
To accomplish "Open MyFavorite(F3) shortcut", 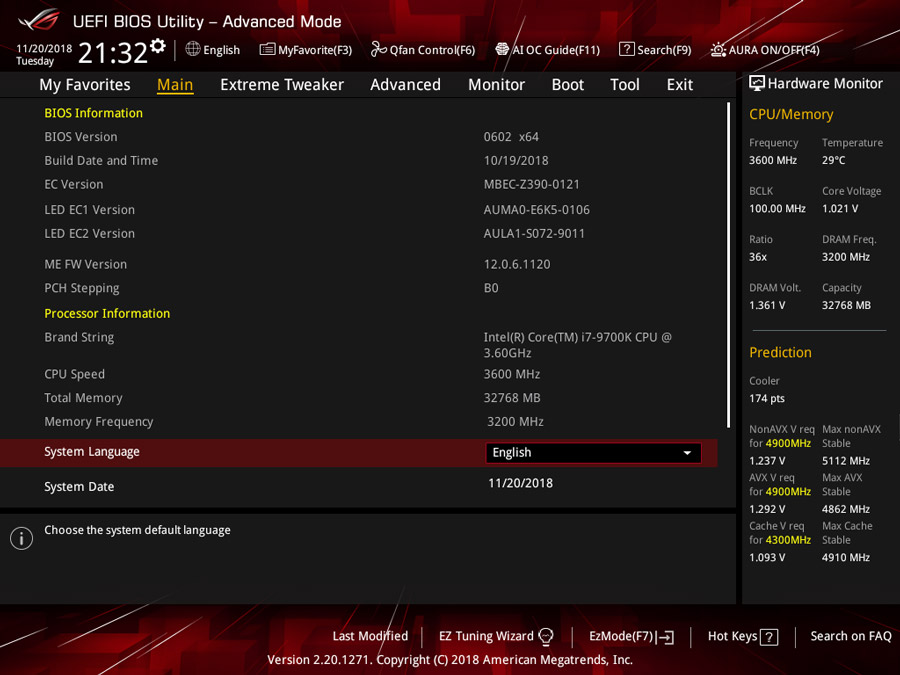I will click(x=306, y=50).
